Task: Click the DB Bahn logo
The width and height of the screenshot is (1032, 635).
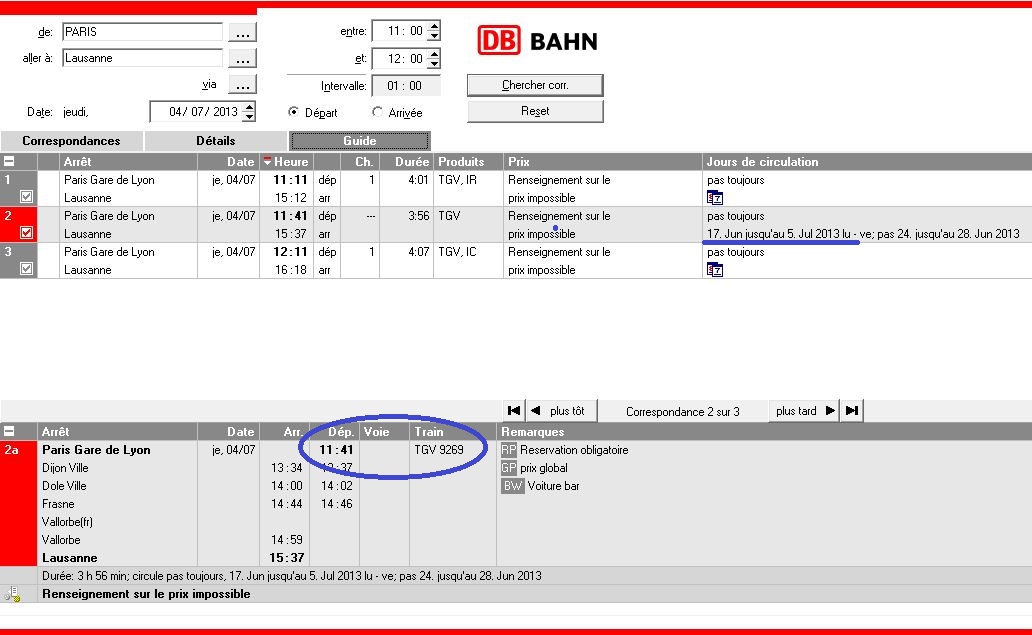Action: click(x=538, y=41)
